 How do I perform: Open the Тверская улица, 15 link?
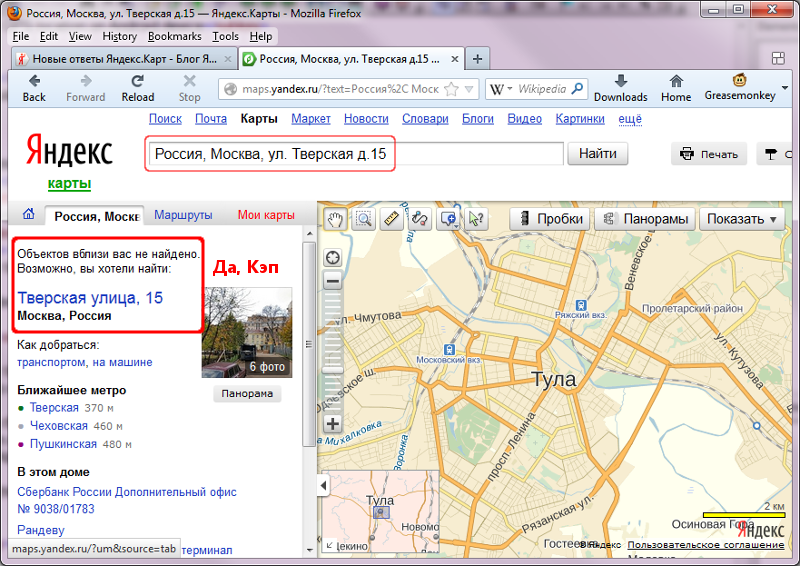(90, 298)
